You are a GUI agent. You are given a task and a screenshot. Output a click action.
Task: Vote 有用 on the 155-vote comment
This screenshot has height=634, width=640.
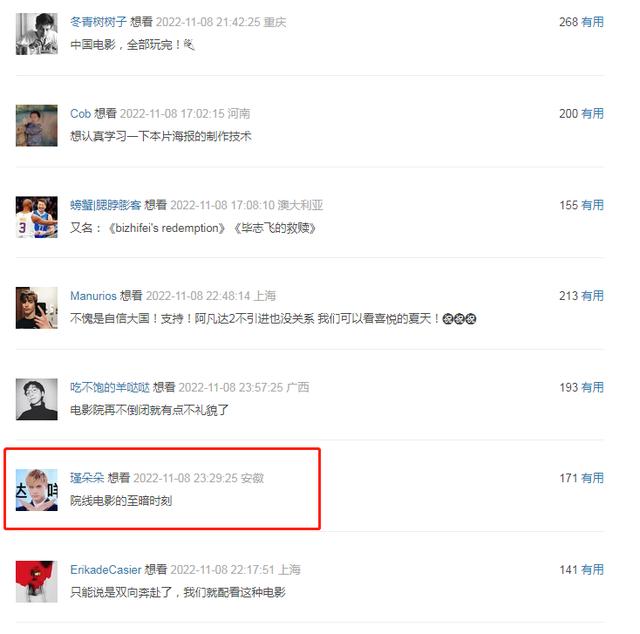pos(592,205)
